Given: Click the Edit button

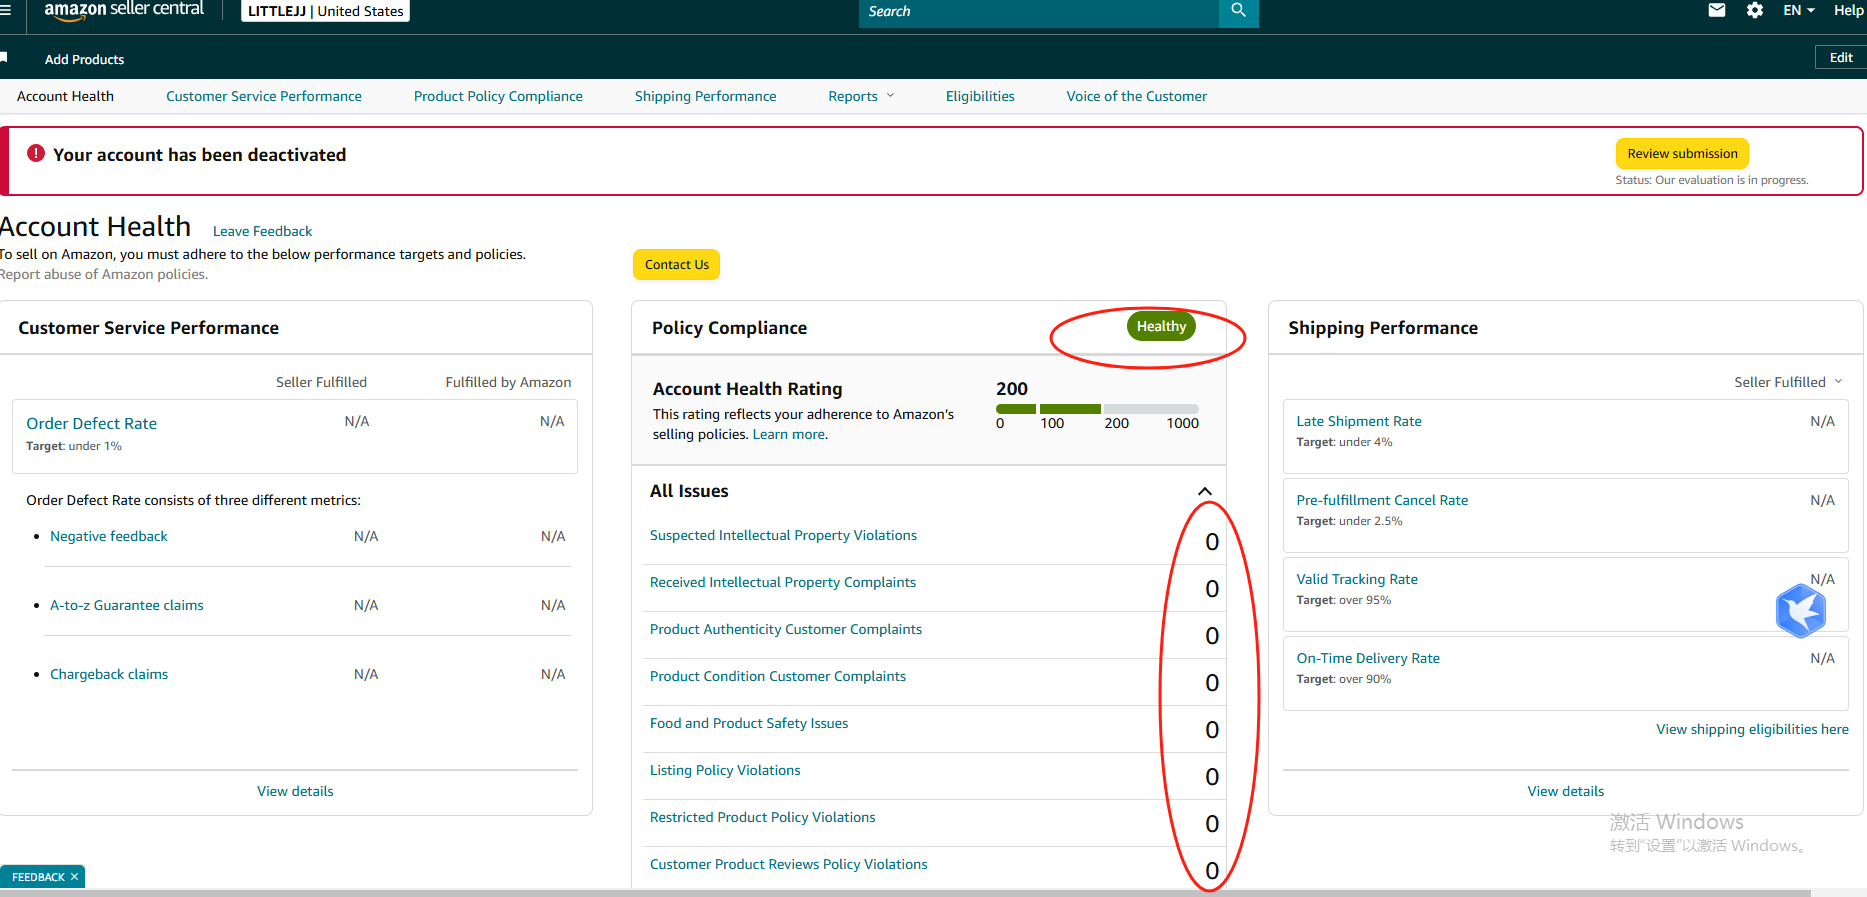Looking at the screenshot, I should 1841,57.
